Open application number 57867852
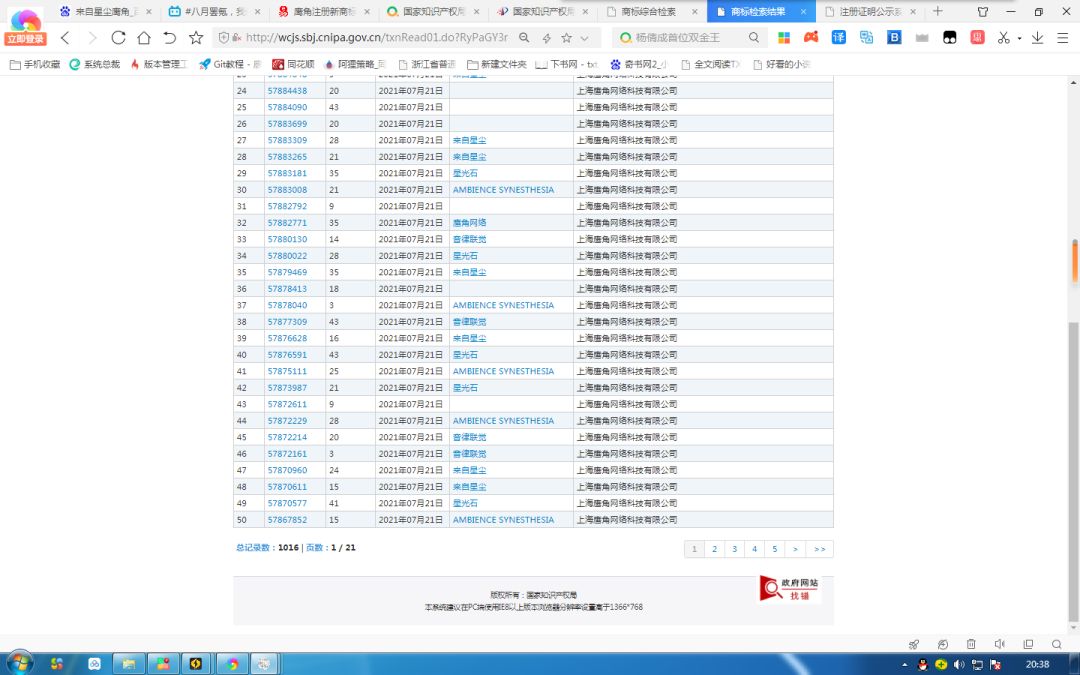This screenshot has width=1080, height=675. pyautogui.click(x=287, y=520)
